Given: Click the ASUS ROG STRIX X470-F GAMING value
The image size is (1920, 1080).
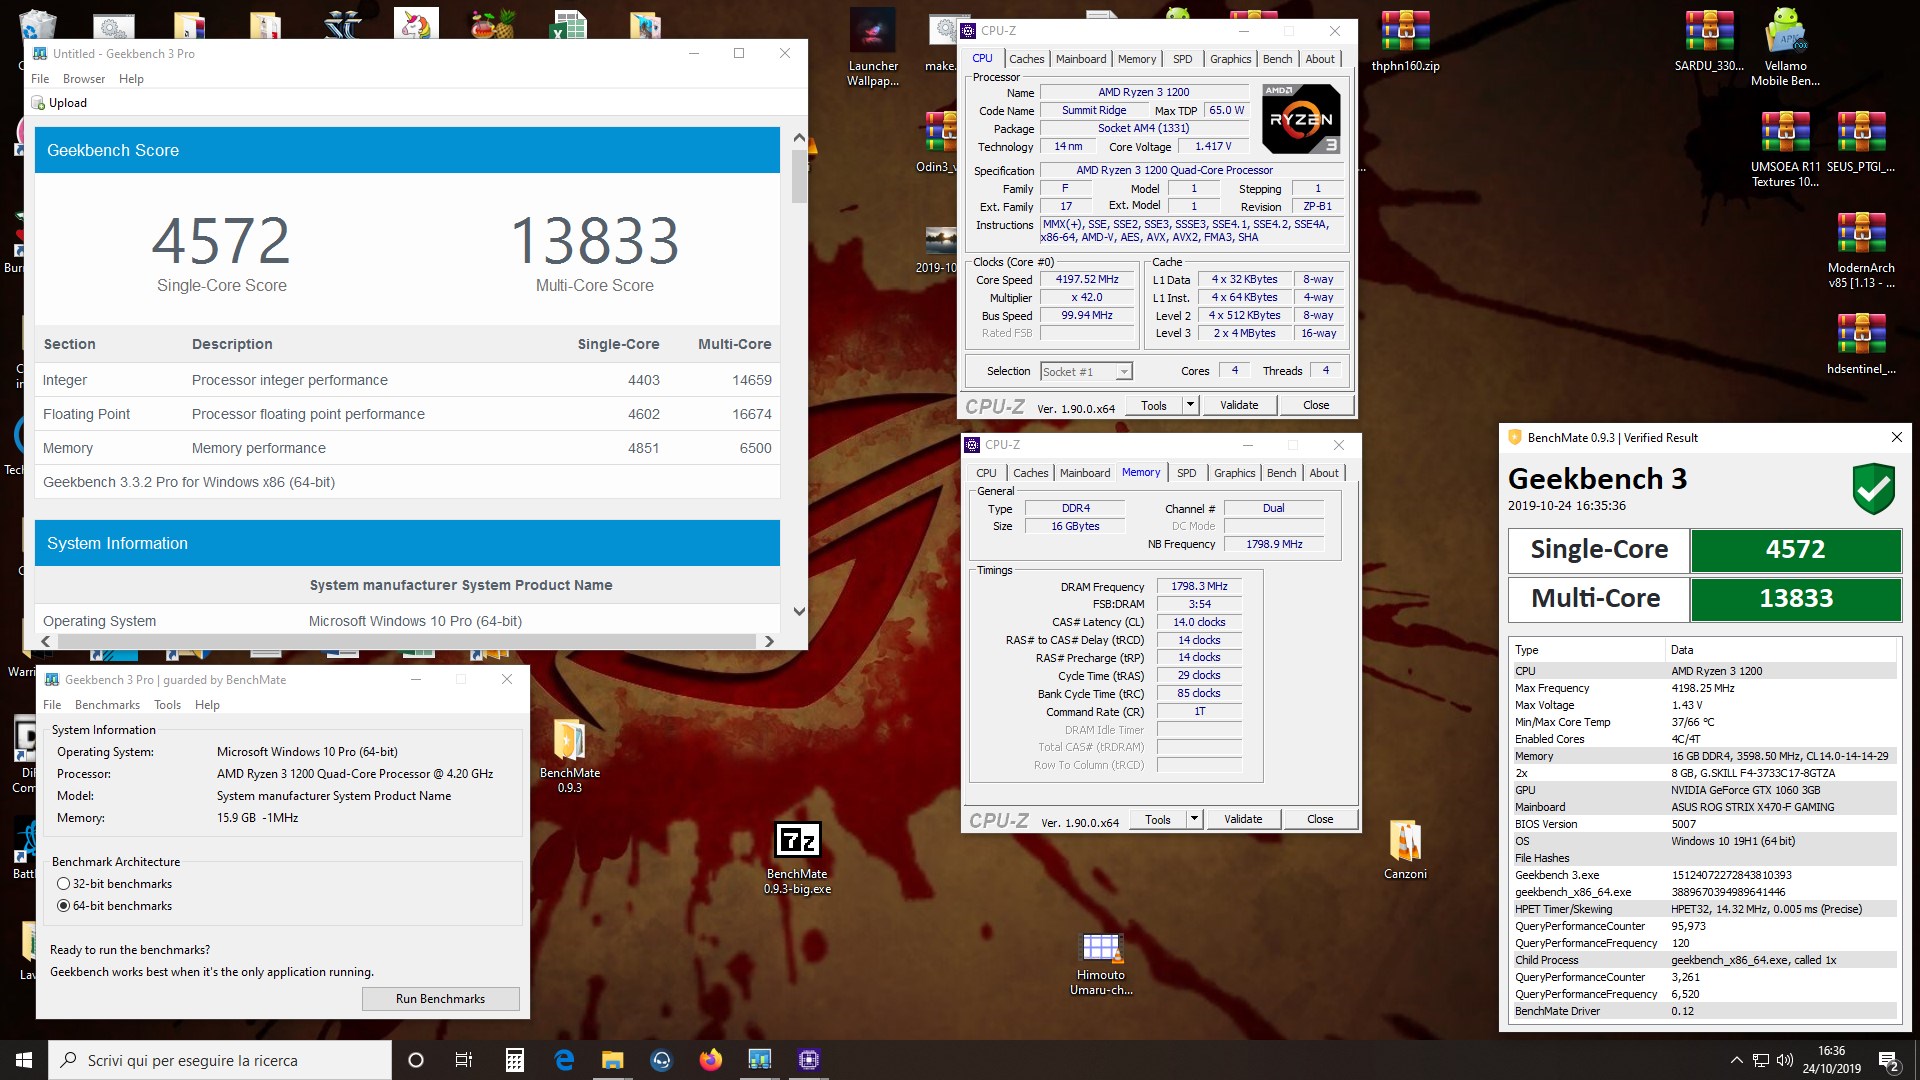Looking at the screenshot, I should [x=1752, y=807].
